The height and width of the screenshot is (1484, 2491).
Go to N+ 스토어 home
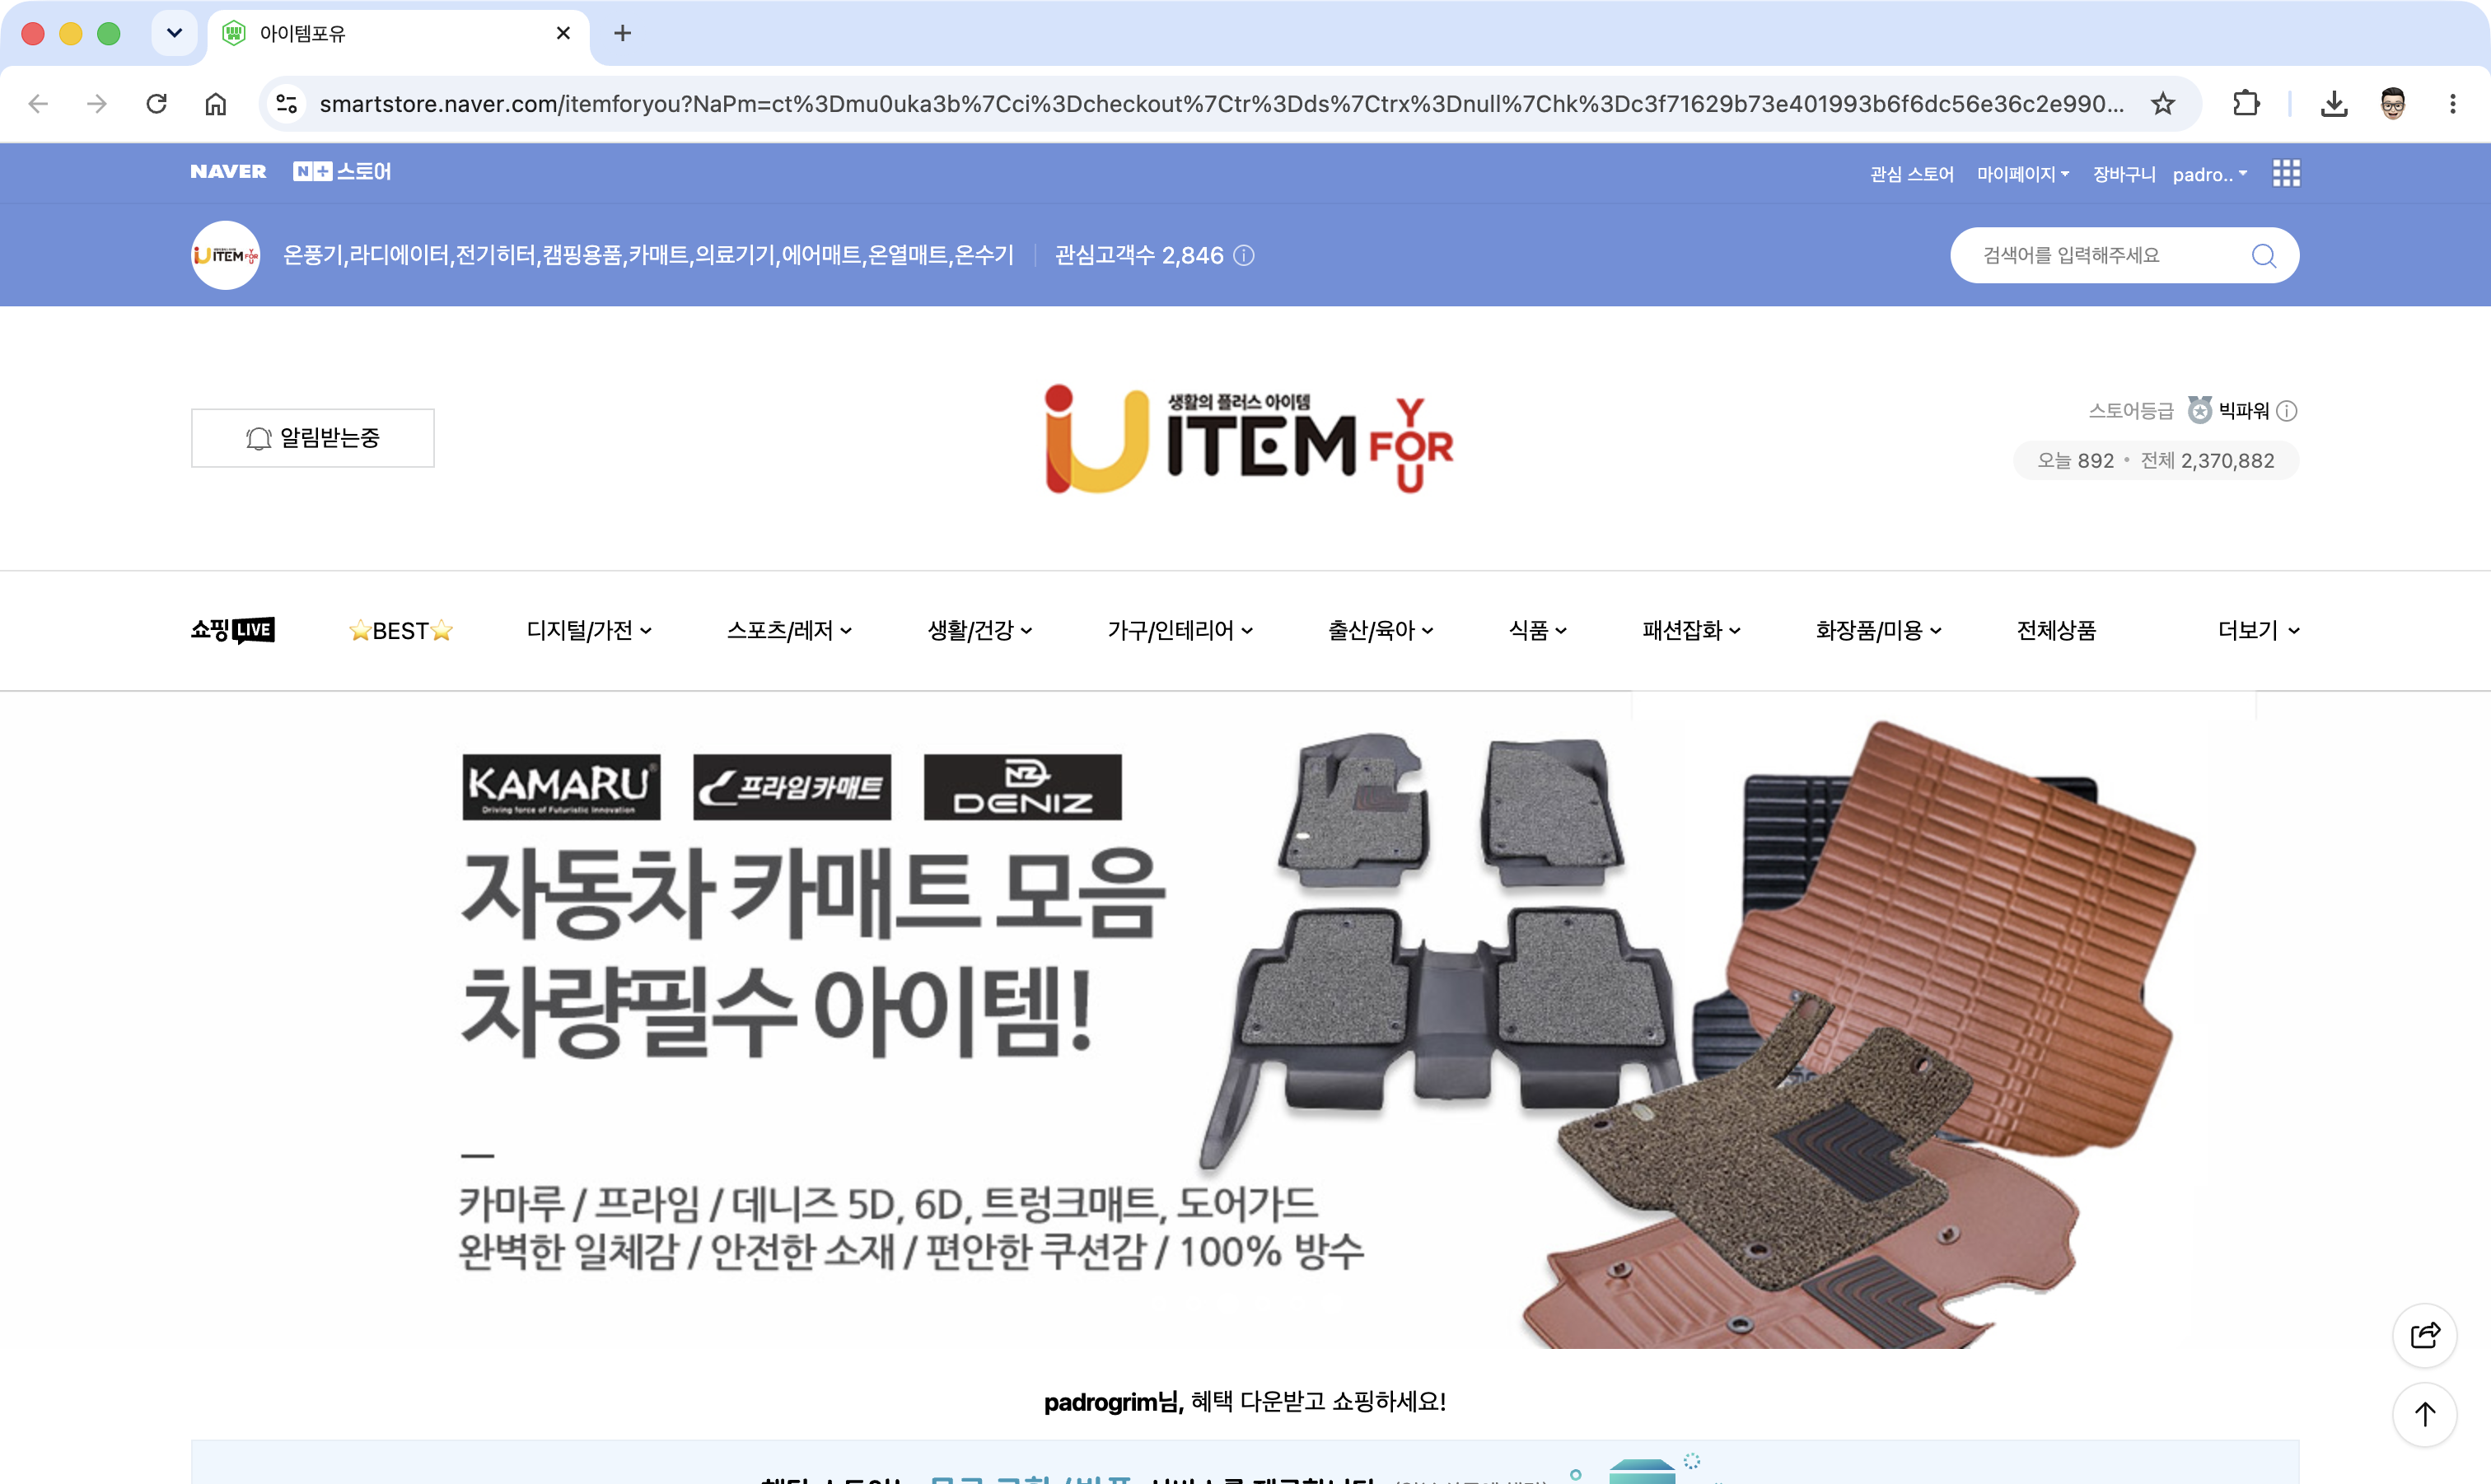pyautogui.click(x=342, y=172)
